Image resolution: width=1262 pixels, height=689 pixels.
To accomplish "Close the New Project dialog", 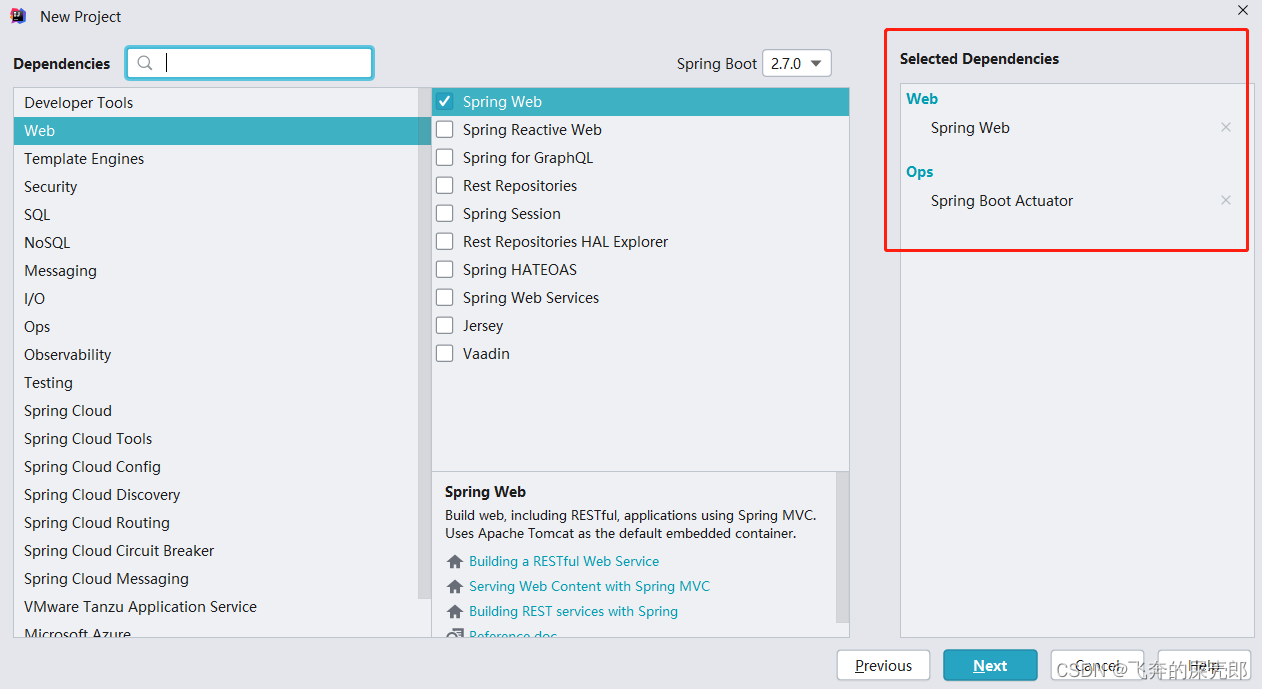I will pos(1243,10).
